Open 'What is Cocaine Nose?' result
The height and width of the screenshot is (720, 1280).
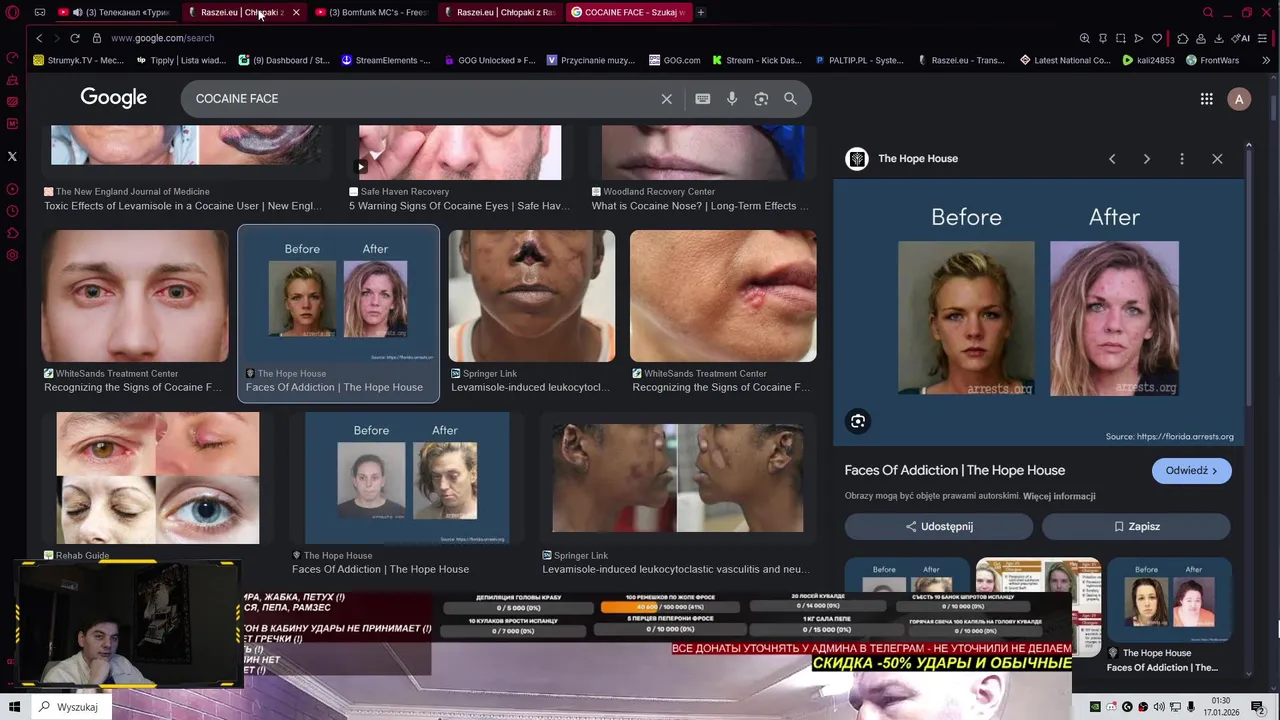(x=700, y=206)
